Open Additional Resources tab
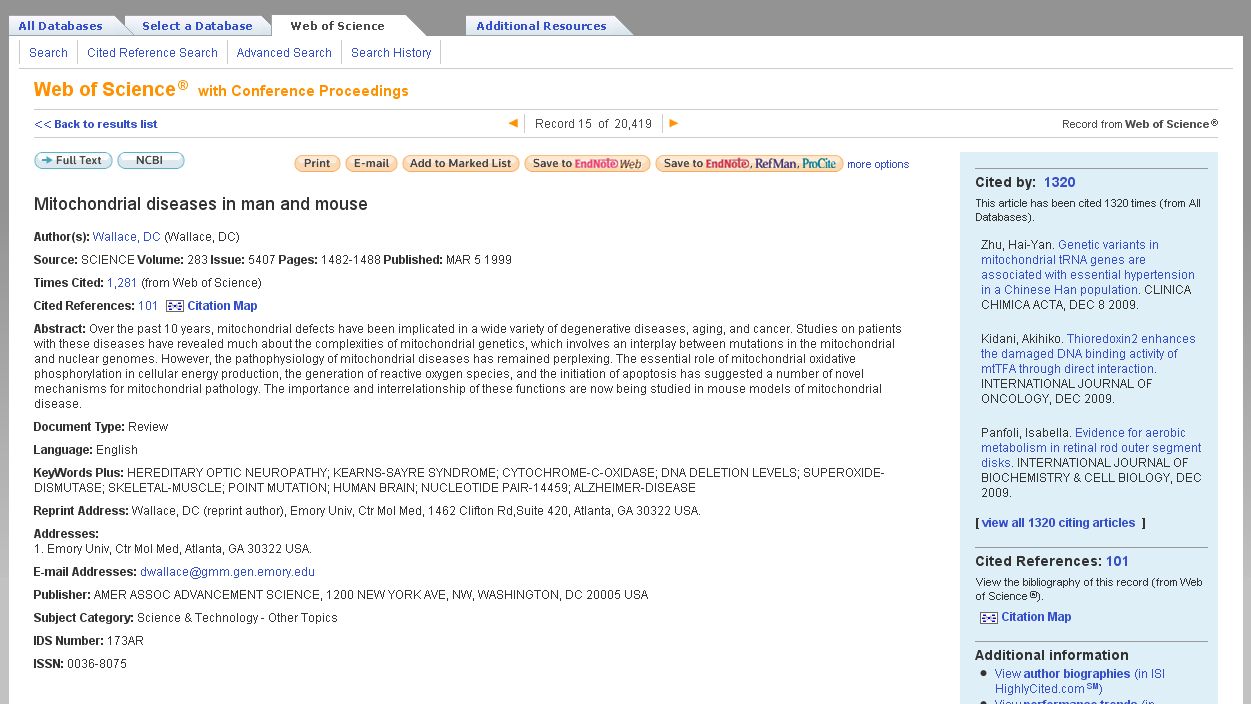The width and height of the screenshot is (1251, 704). coord(541,26)
